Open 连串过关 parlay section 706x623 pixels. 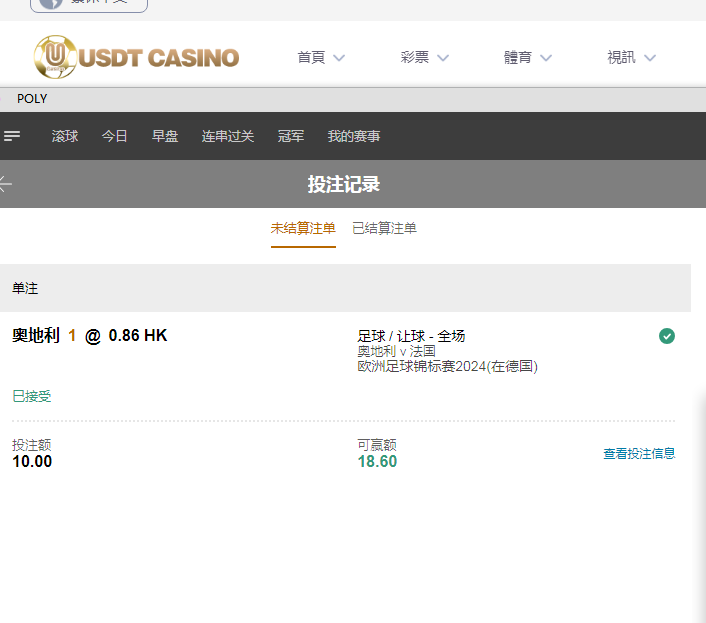tap(228, 136)
